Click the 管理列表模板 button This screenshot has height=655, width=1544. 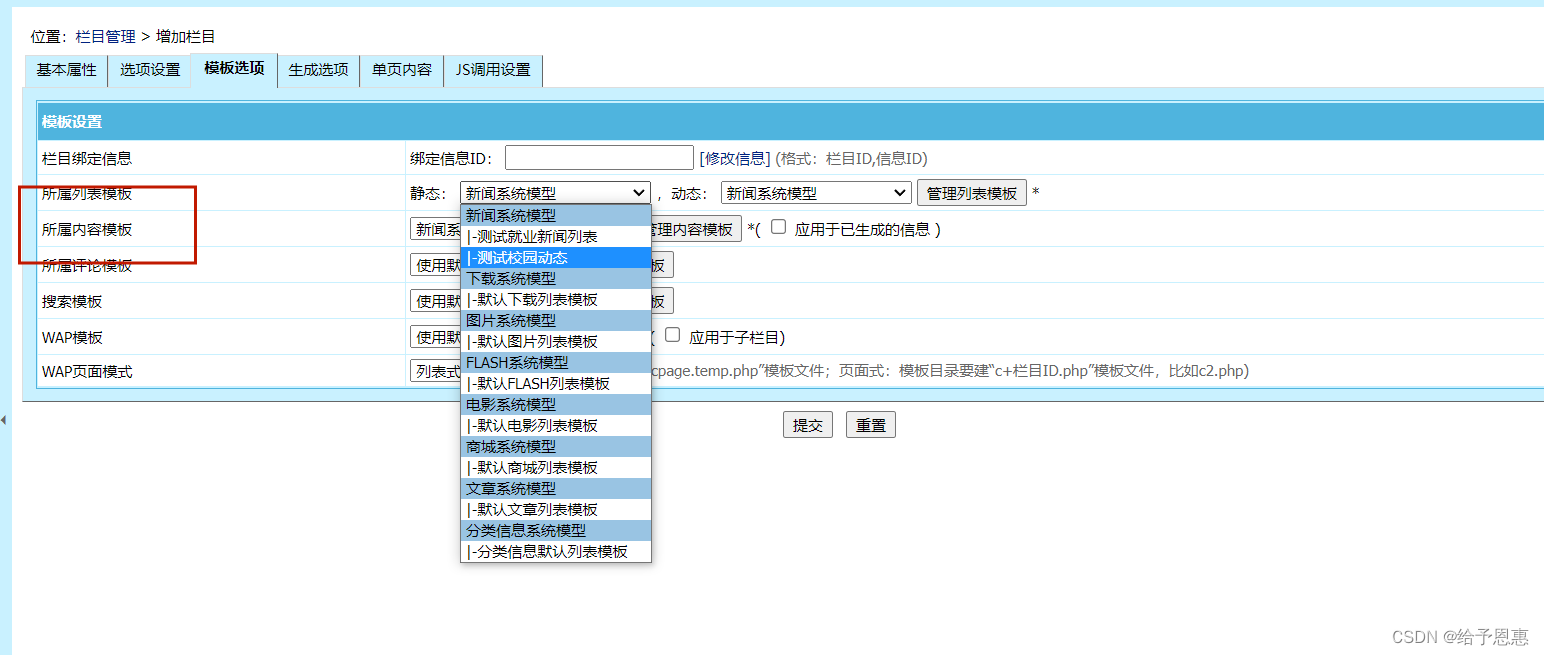[971, 192]
